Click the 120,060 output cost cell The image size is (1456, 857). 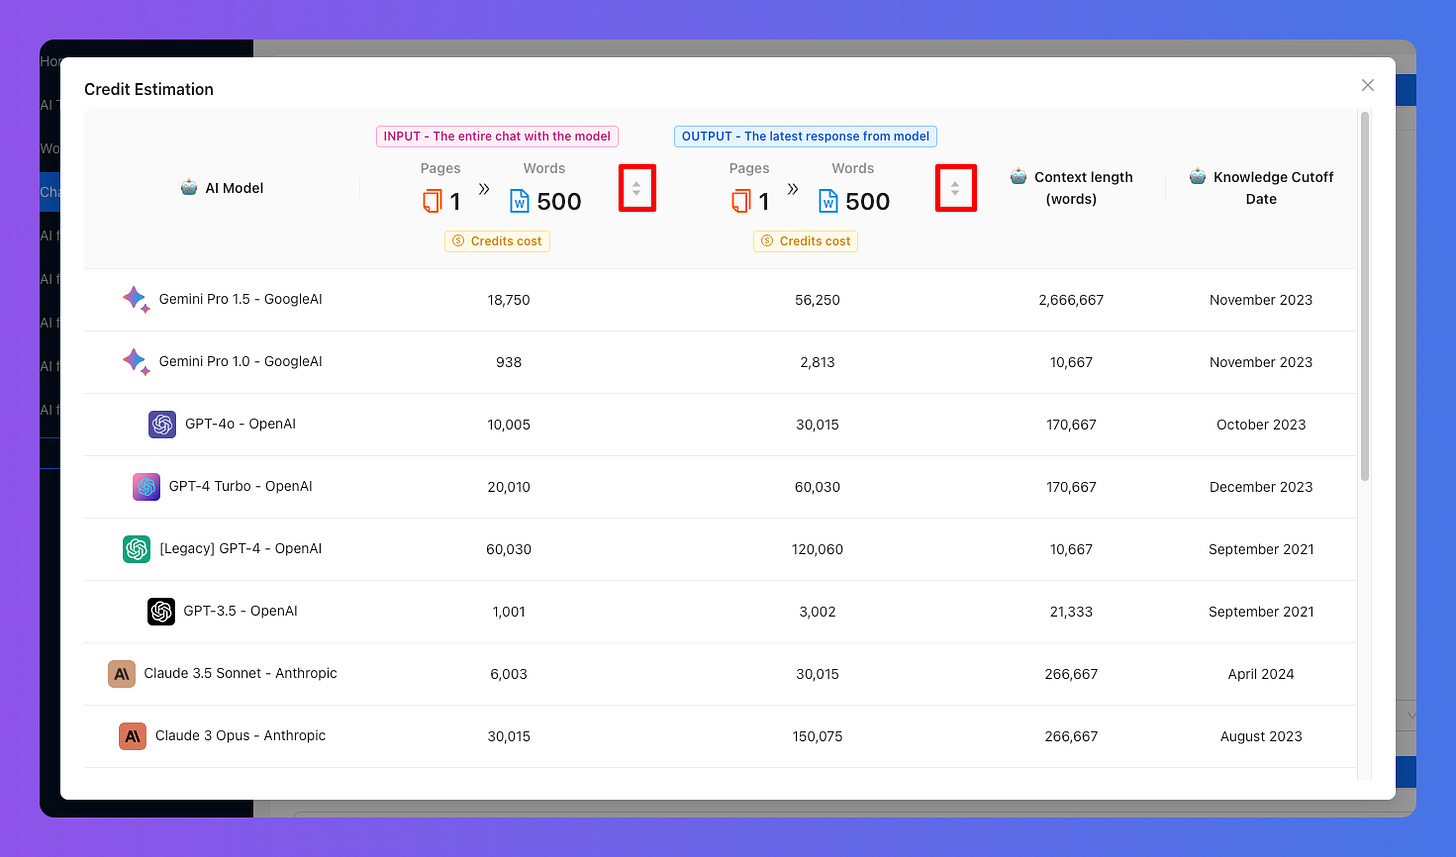click(x=819, y=549)
